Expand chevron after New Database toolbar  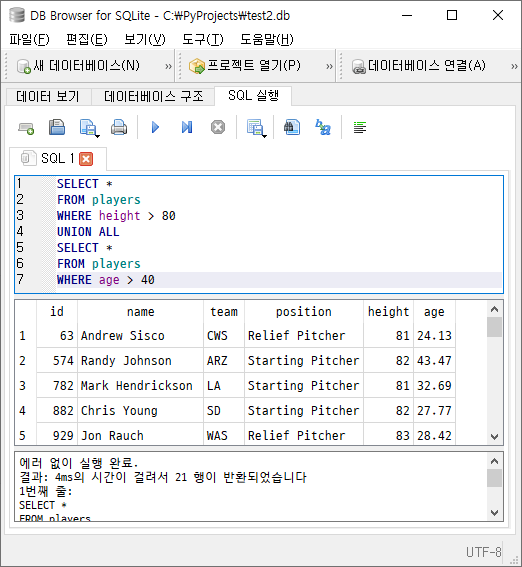(168, 66)
